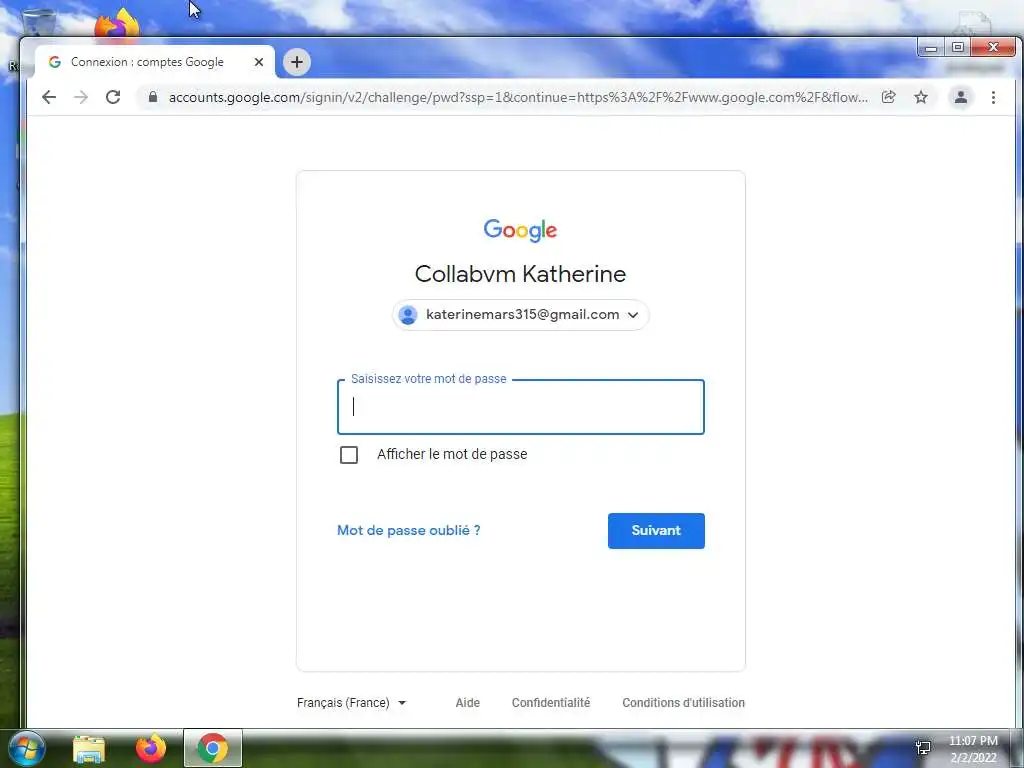Viewport: 1024px width, 768px height.
Task: Launch Firefox from the taskbar
Action: click(x=151, y=749)
